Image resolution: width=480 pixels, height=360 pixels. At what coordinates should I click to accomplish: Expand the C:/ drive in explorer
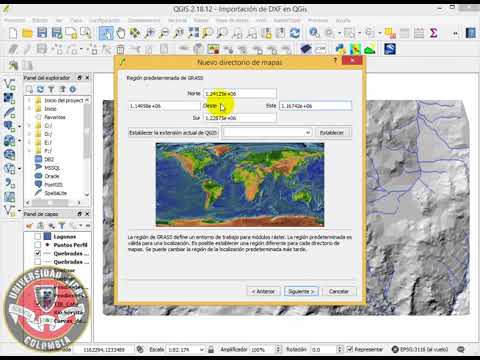29,126
